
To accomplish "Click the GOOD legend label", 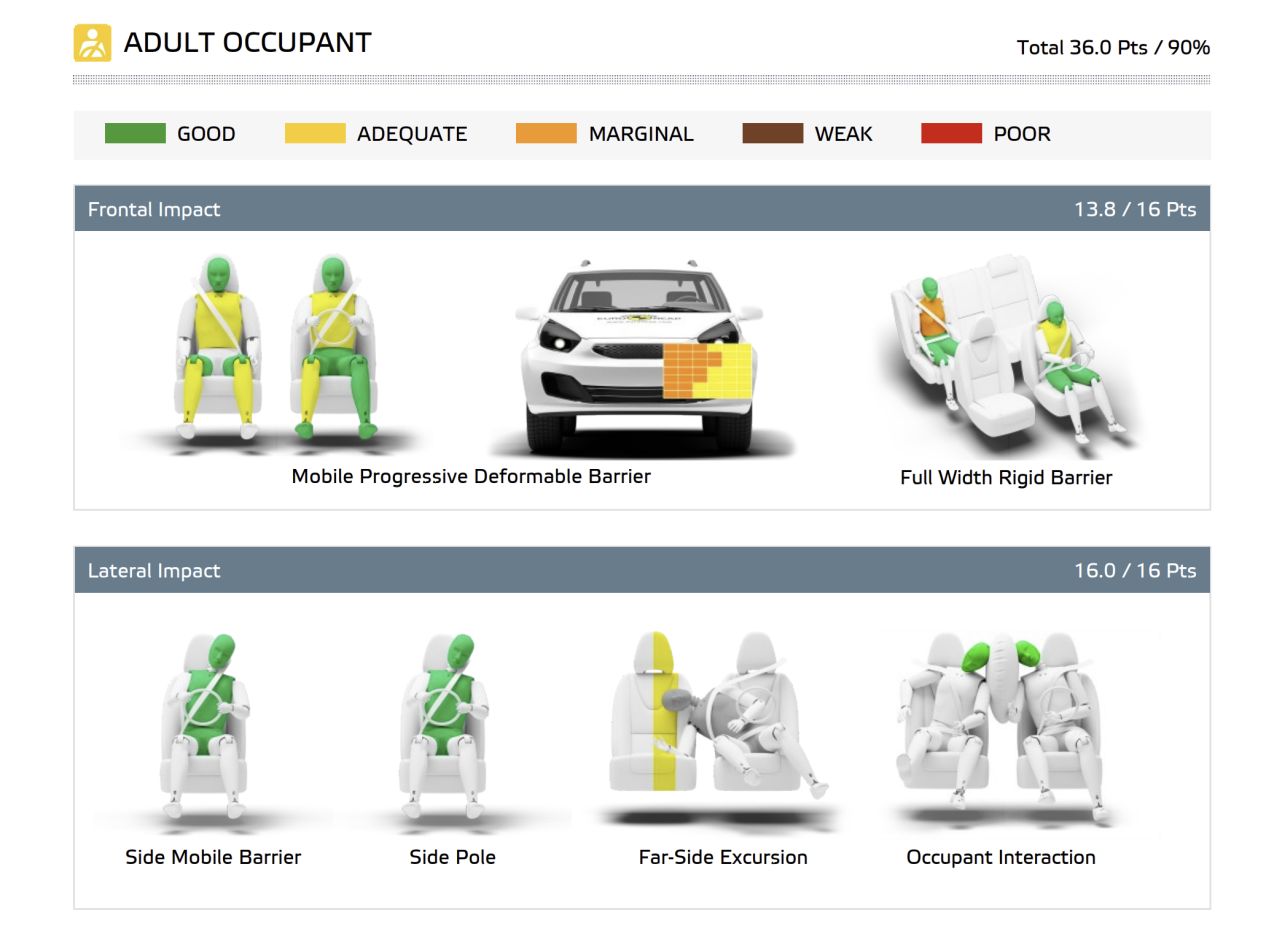I will coord(206,134).
